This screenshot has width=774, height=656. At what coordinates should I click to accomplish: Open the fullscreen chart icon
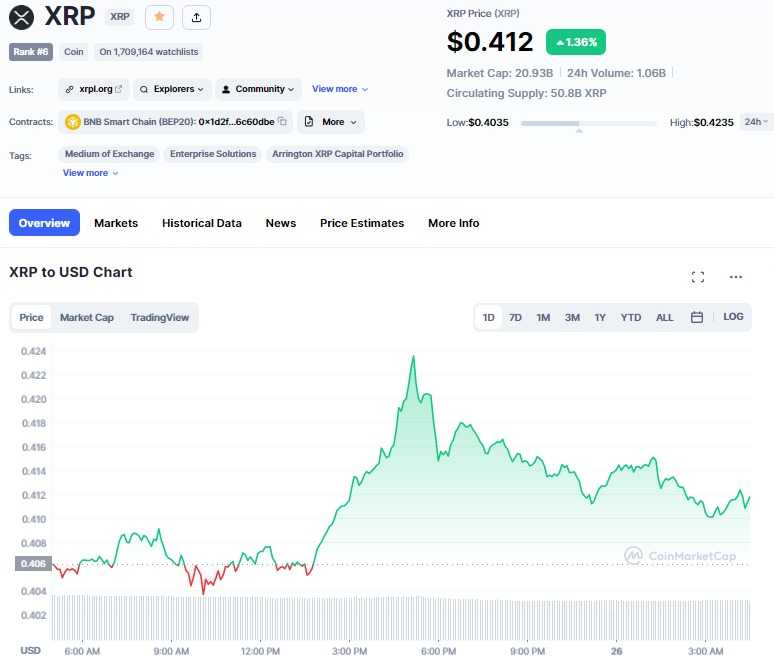[x=698, y=277]
